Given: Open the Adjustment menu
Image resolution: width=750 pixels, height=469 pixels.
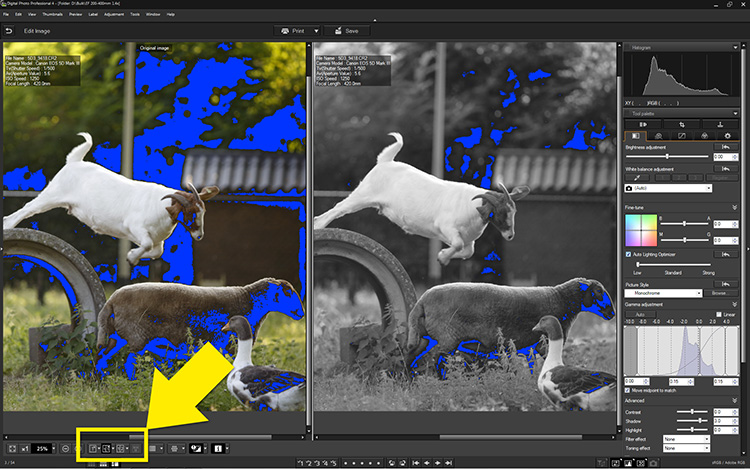Looking at the screenshot, I should click(x=114, y=15).
